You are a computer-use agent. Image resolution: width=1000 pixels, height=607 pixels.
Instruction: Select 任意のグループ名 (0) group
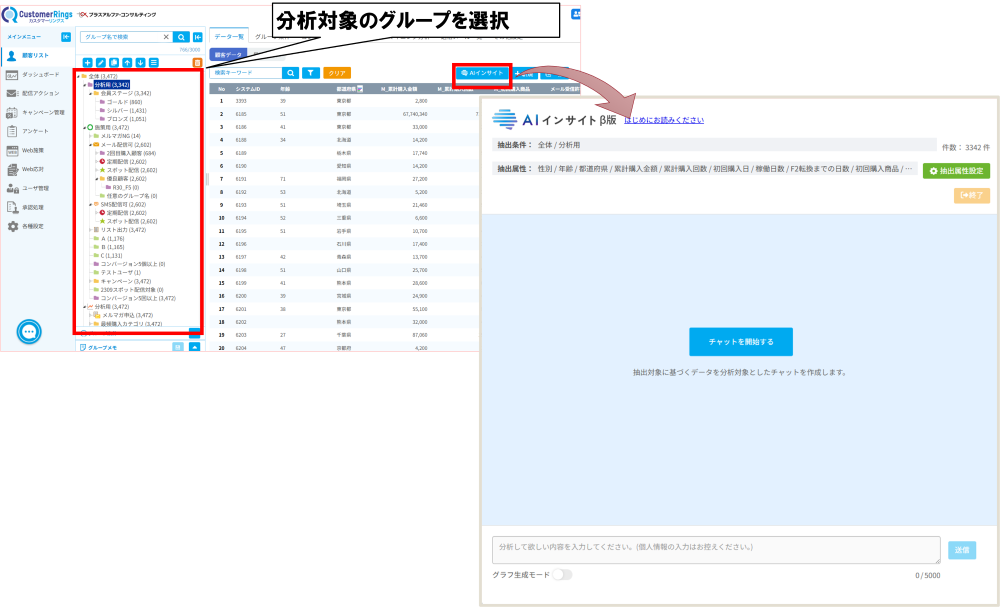pos(132,196)
